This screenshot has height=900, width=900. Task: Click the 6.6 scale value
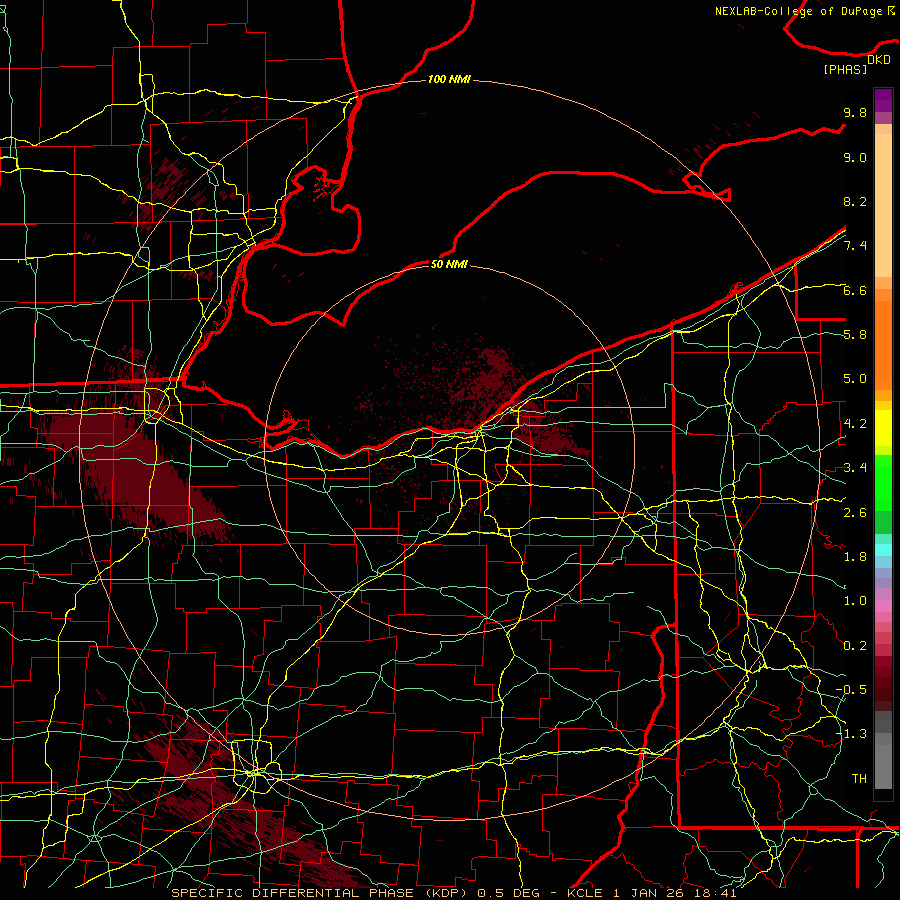pyautogui.click(x=855, y=290)
